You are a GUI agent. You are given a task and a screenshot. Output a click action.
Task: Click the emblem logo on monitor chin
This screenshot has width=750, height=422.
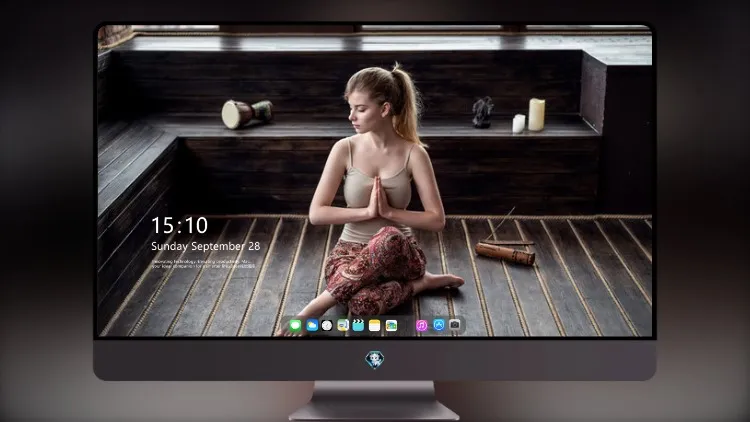pos(375,360)
